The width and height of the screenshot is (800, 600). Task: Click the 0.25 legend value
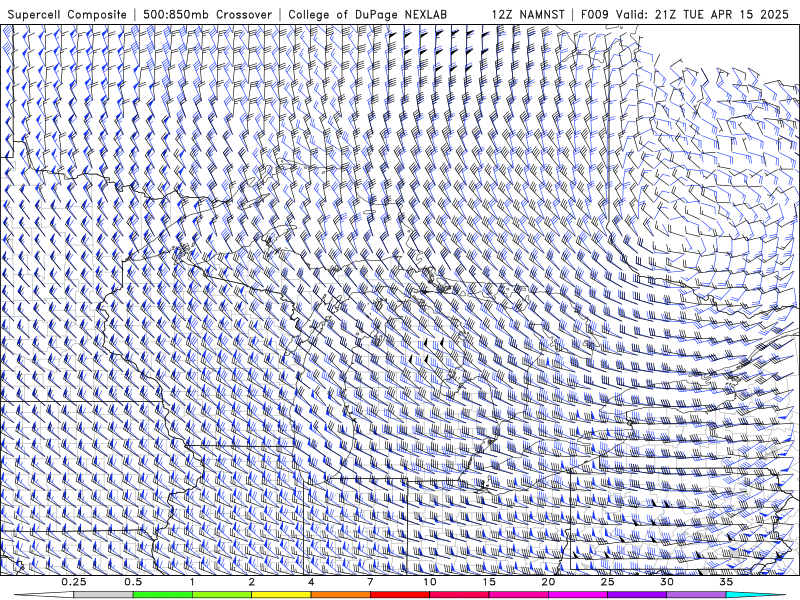tap(74, 582)
